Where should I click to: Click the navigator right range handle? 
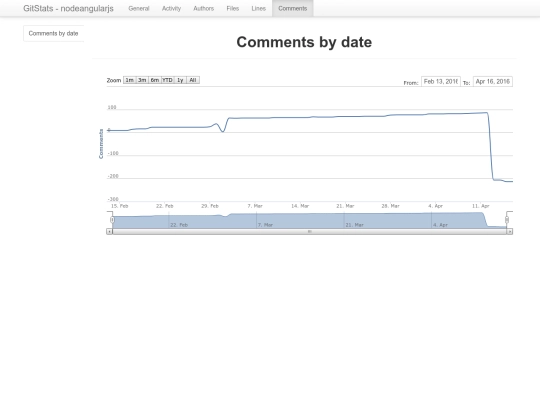point(507,220)
